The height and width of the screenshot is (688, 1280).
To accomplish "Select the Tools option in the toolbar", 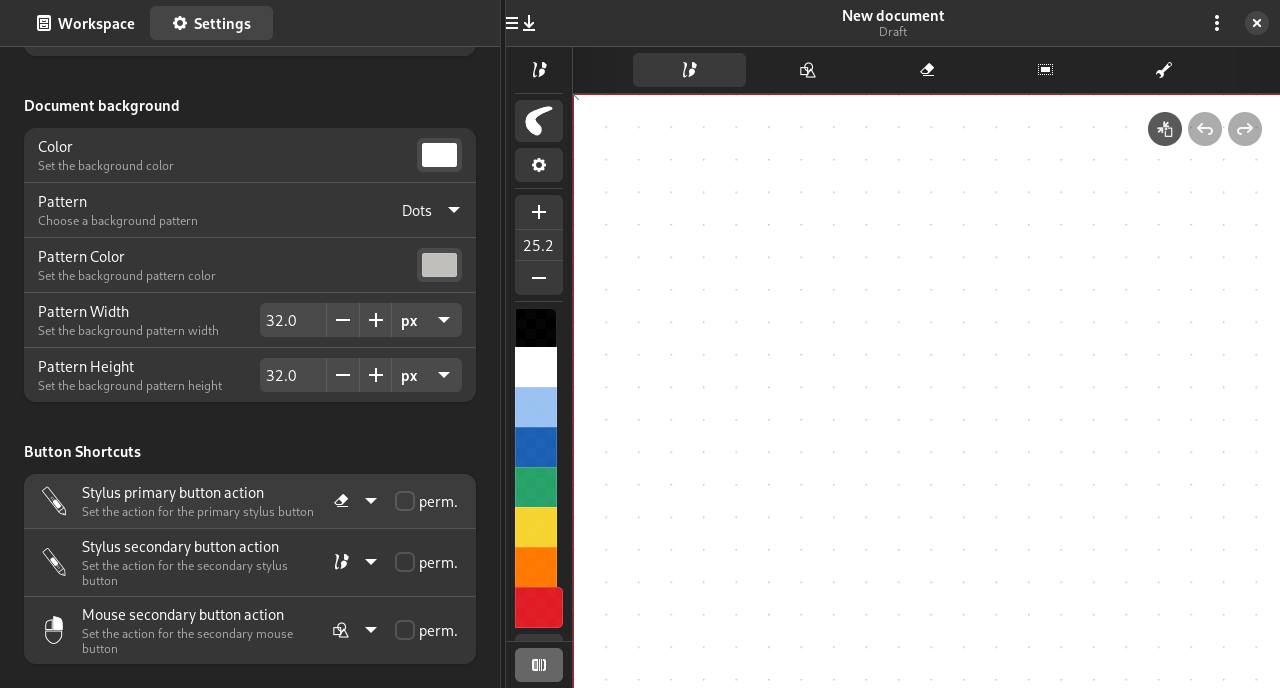I will tap(1163, 69).
